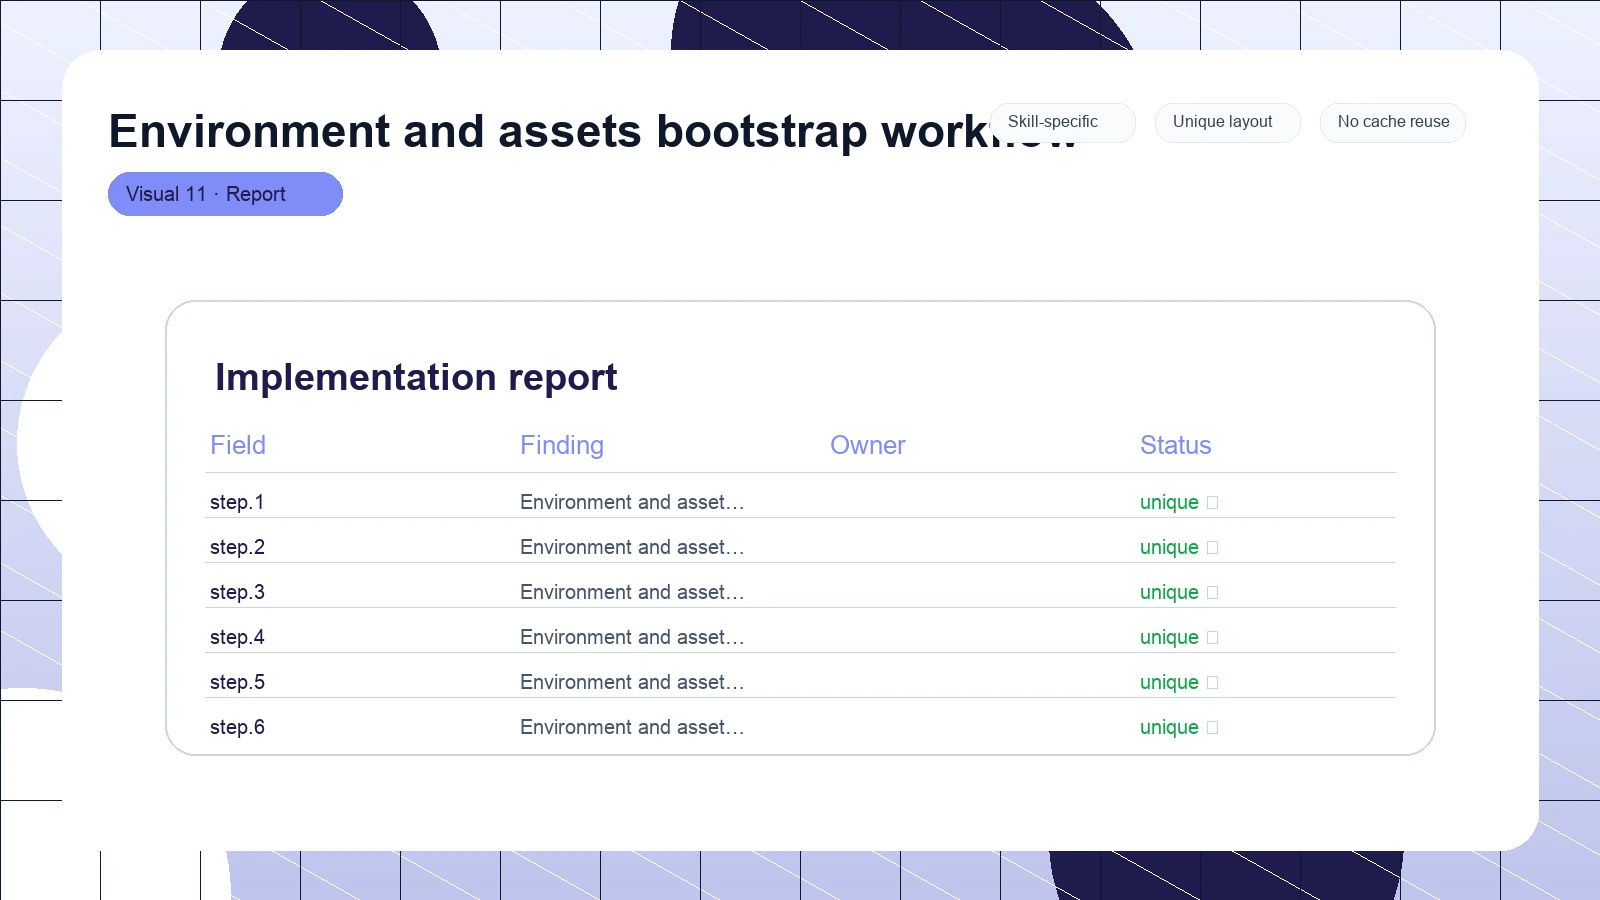
Task: Click the unique status in step.5 row
Action: pos(1169,682)
